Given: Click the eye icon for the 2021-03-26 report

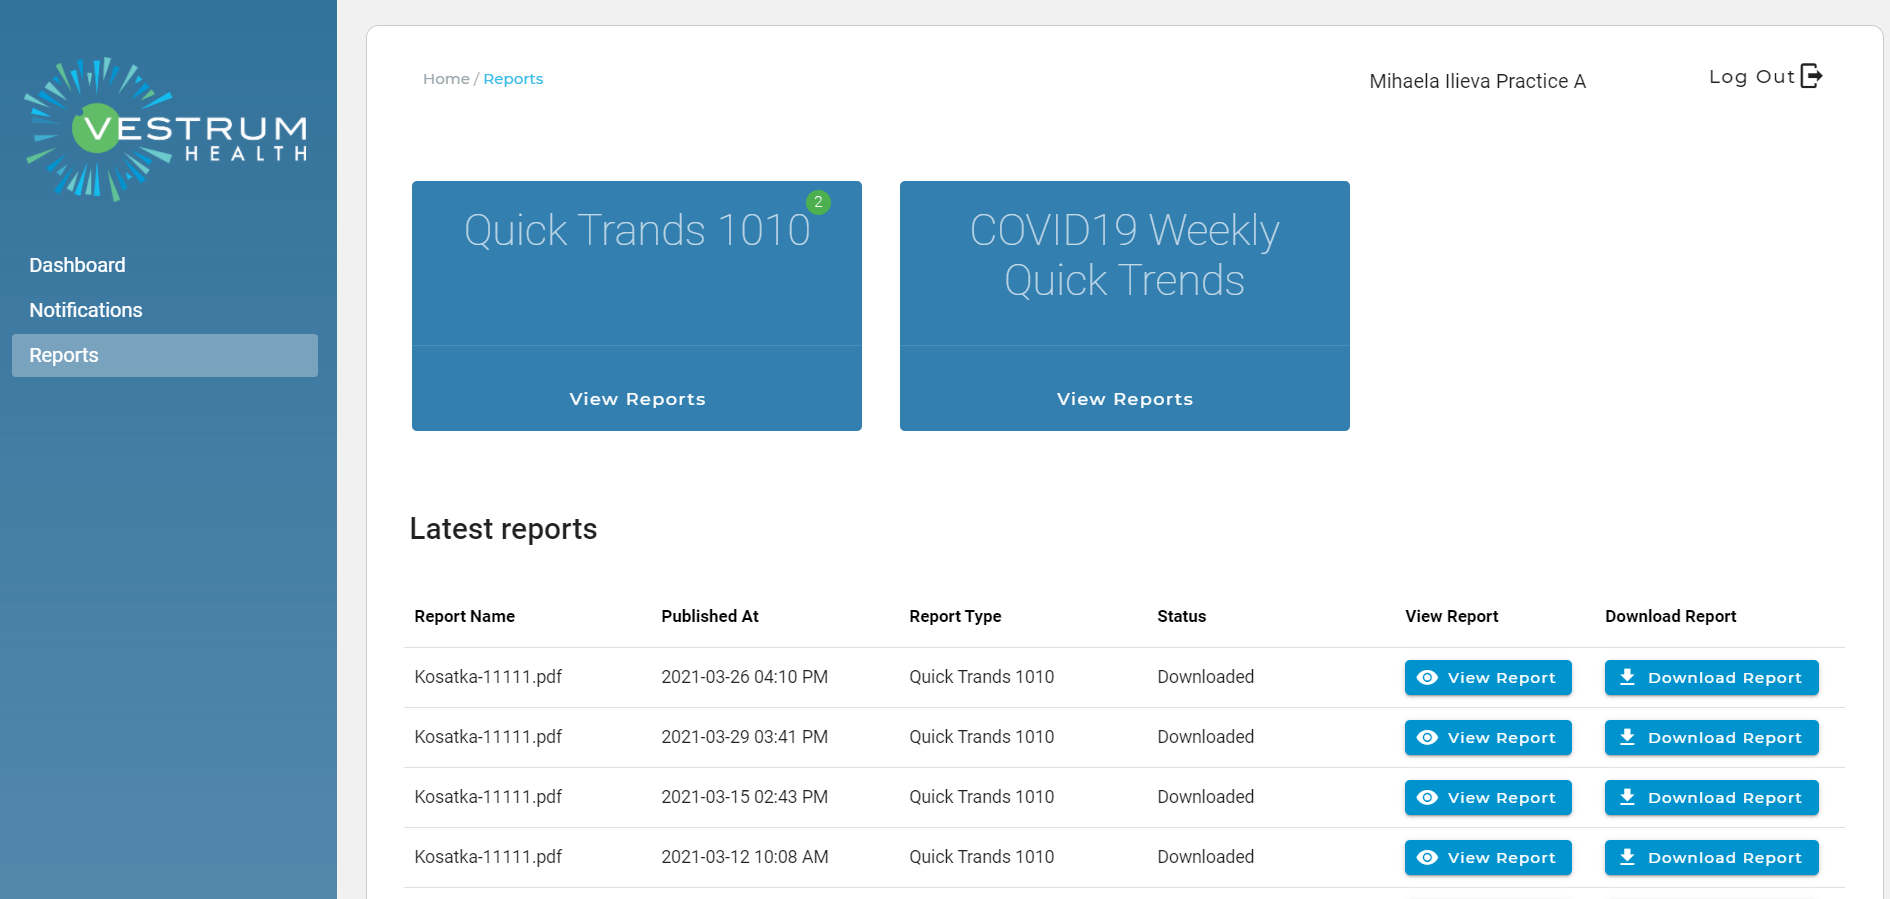Looking at the screenshot, I should 1427,678.
